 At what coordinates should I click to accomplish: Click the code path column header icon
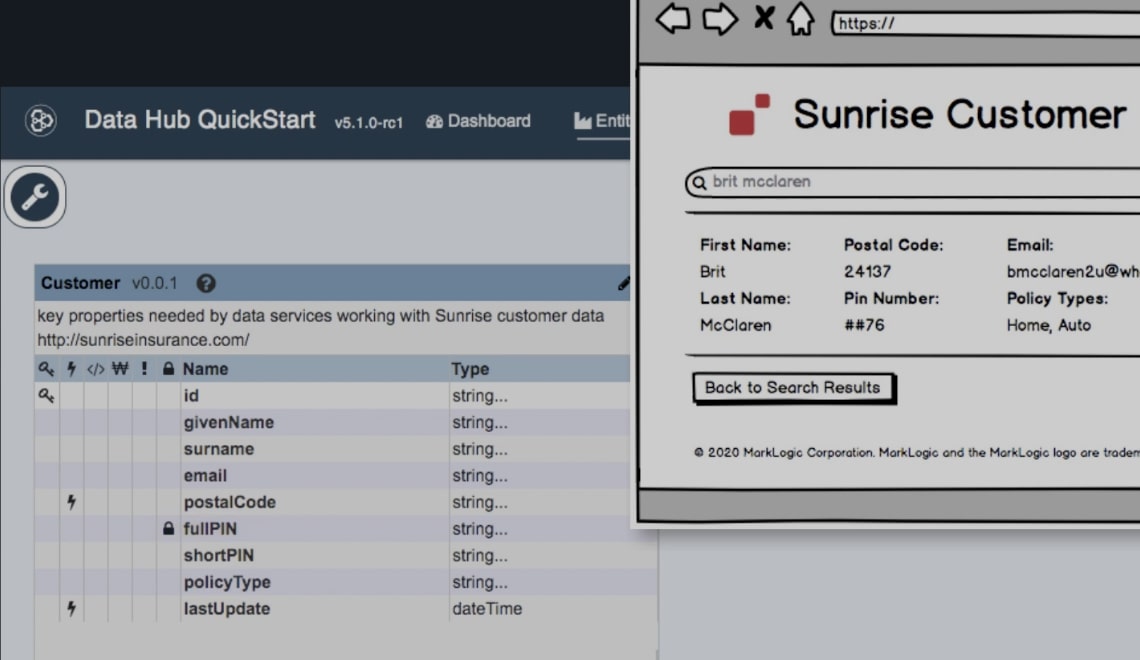point(95,369)
